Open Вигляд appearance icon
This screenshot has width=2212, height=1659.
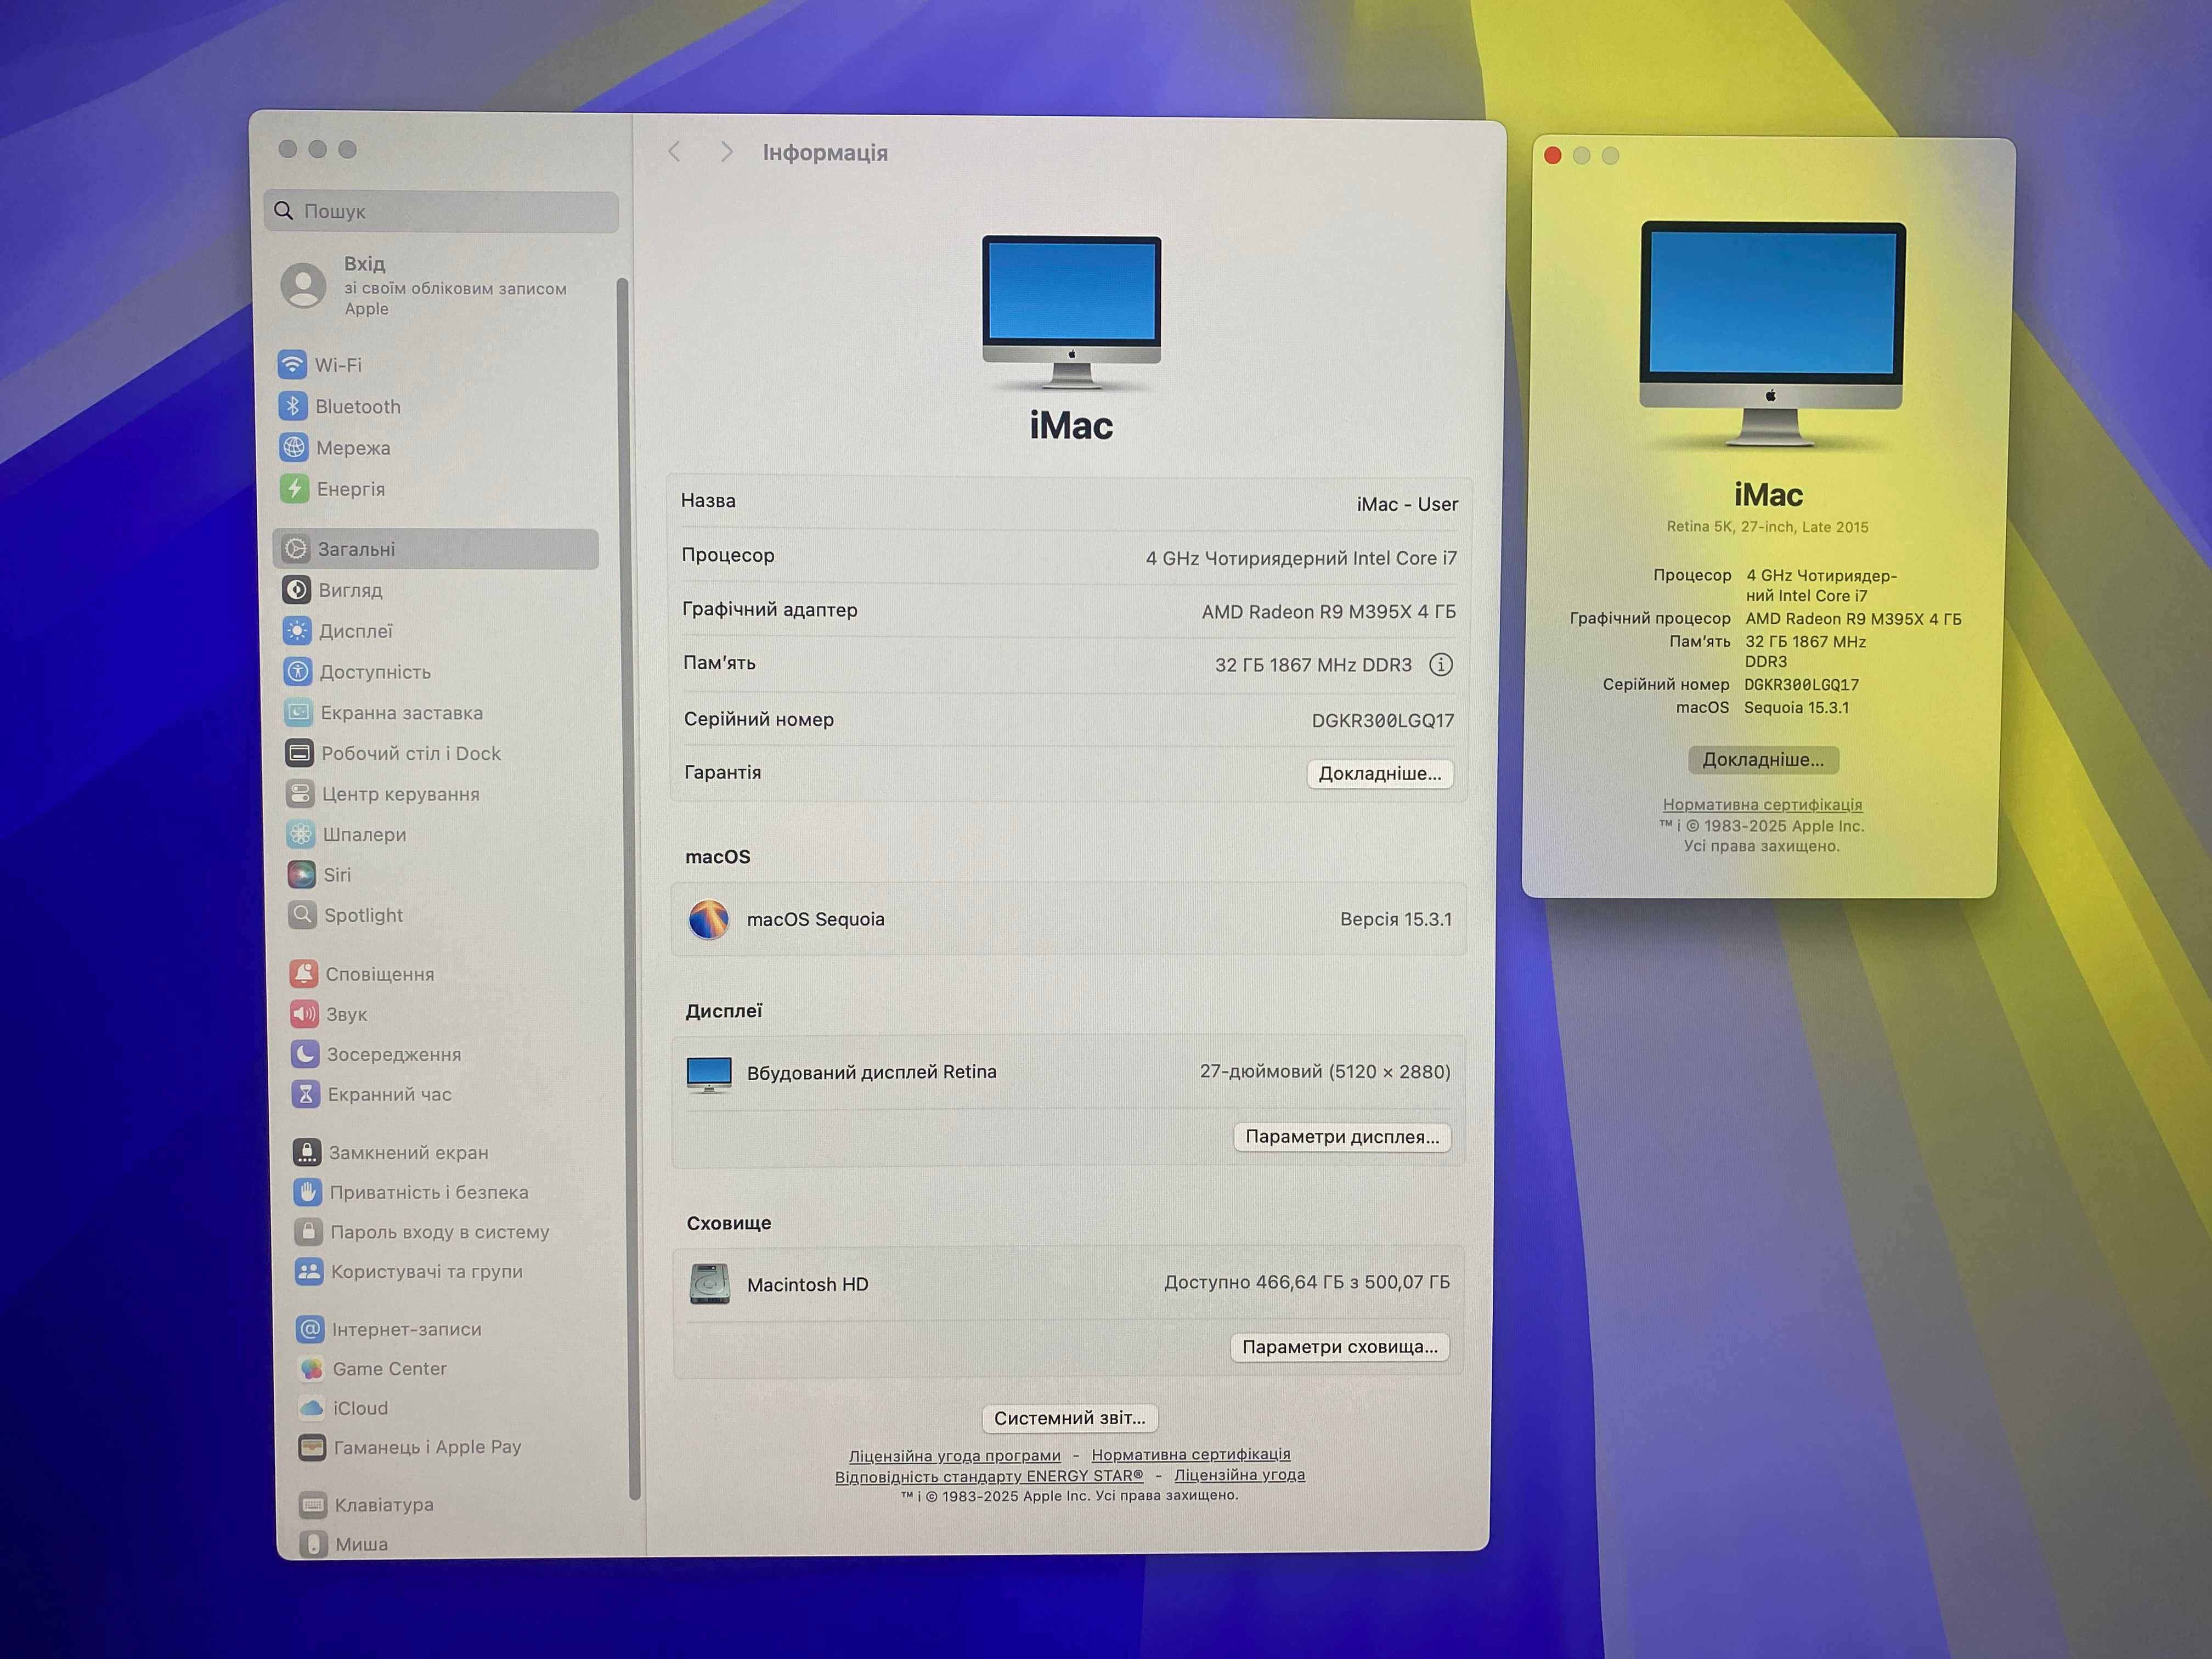click(x=296, y=590)
